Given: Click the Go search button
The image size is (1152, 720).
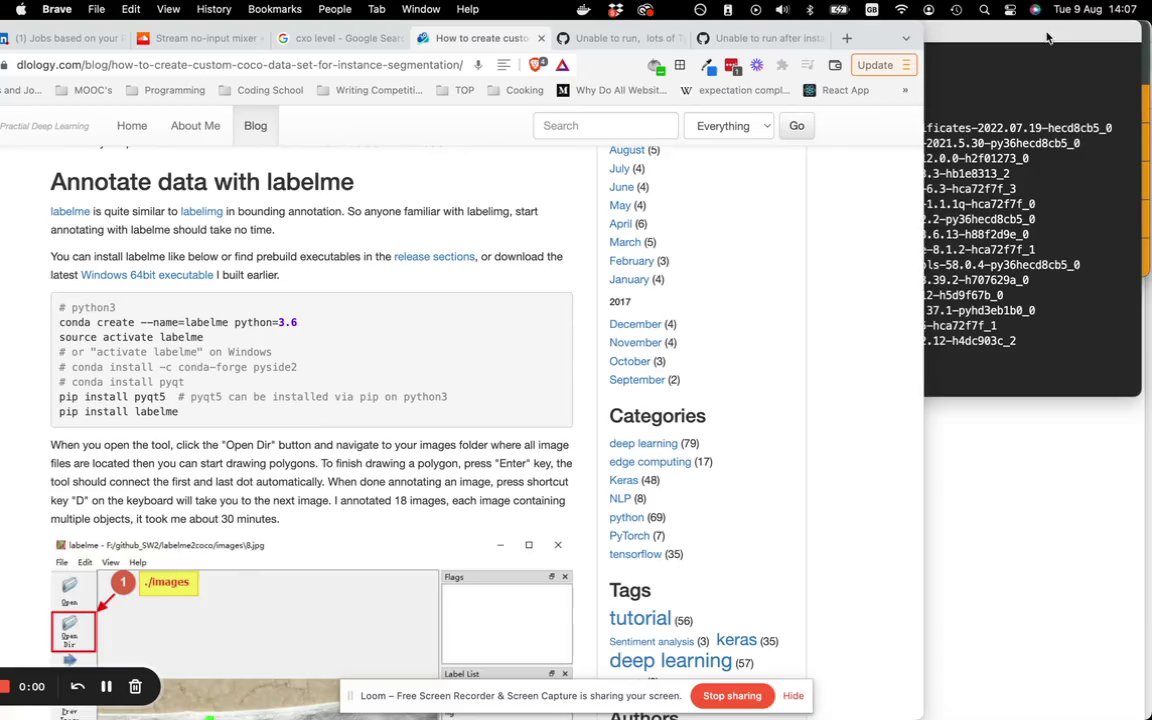Looking at the screenshot, I should point(796,126).
